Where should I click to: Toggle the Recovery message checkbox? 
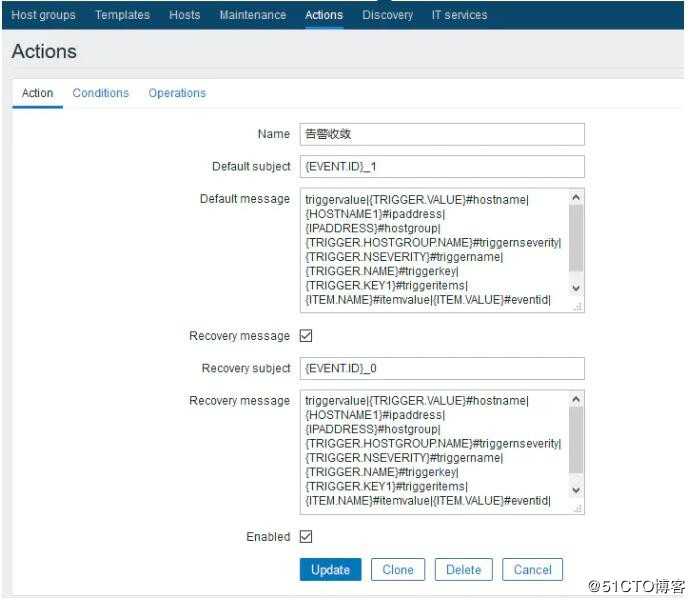pos(306,336)
